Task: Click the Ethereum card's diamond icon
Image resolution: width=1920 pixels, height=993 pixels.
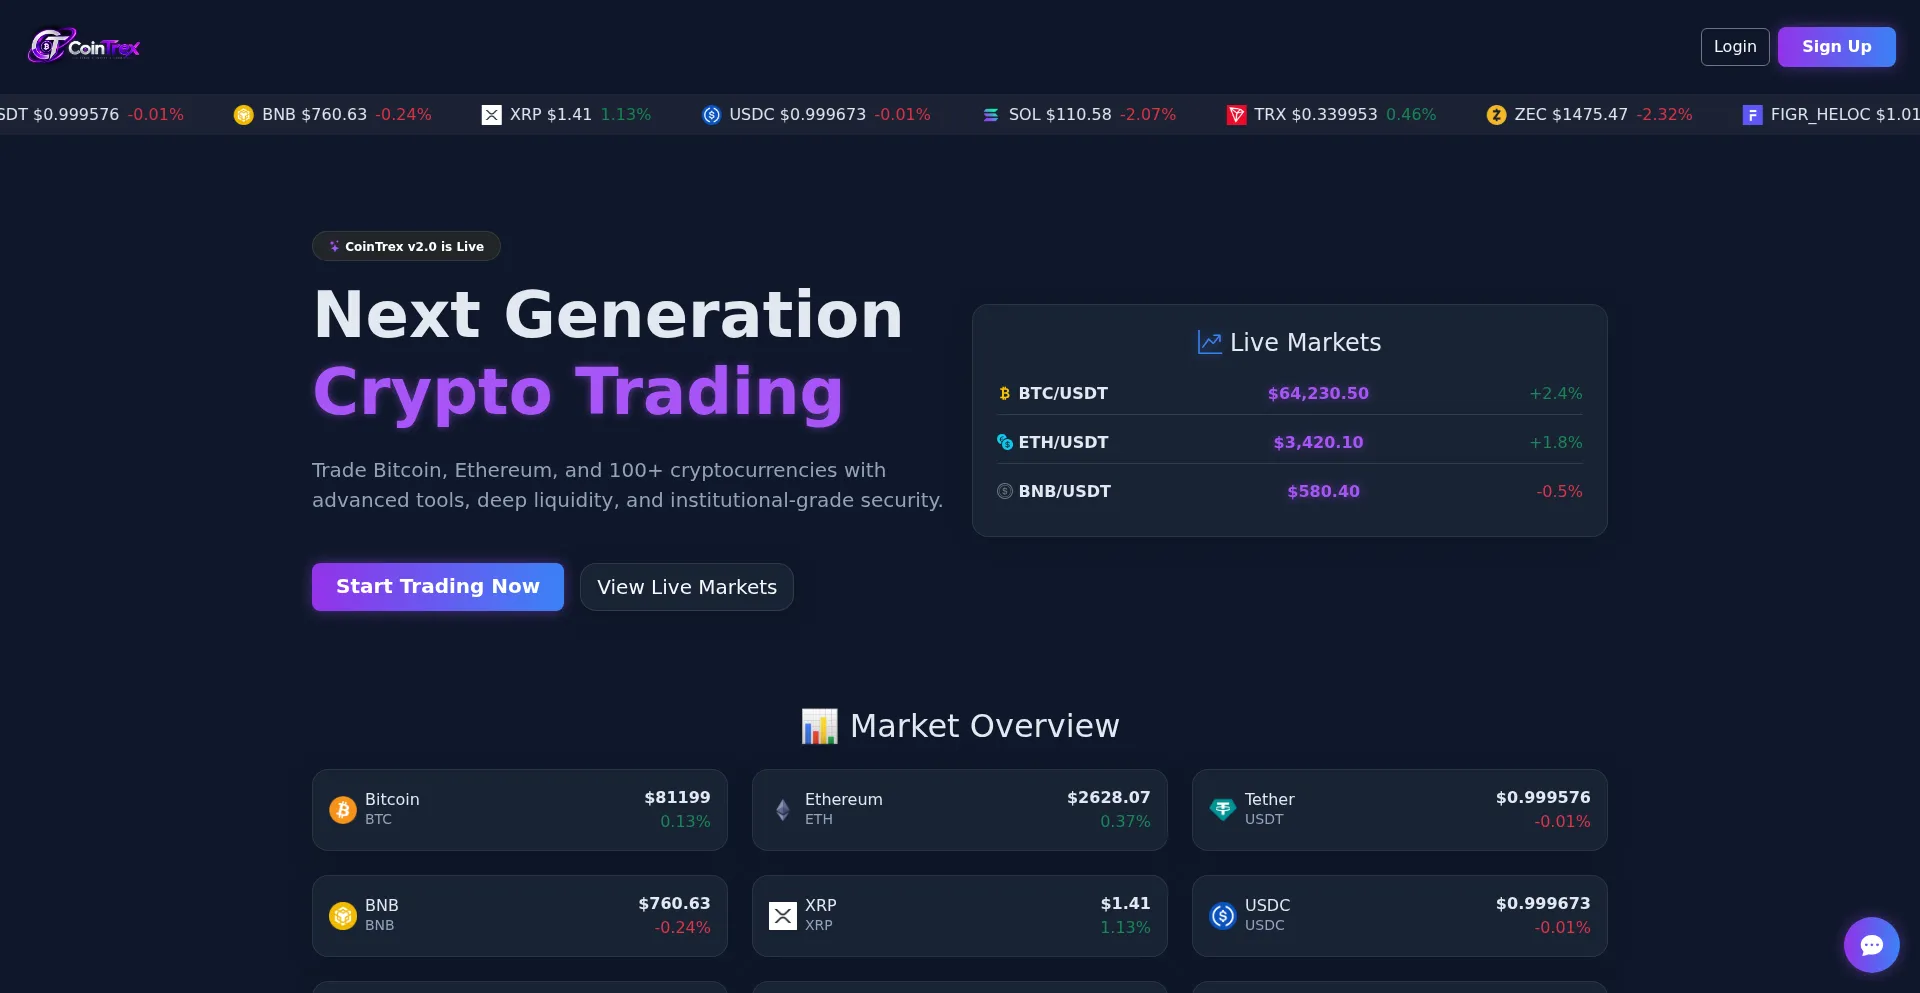Action: pos(783,810)
